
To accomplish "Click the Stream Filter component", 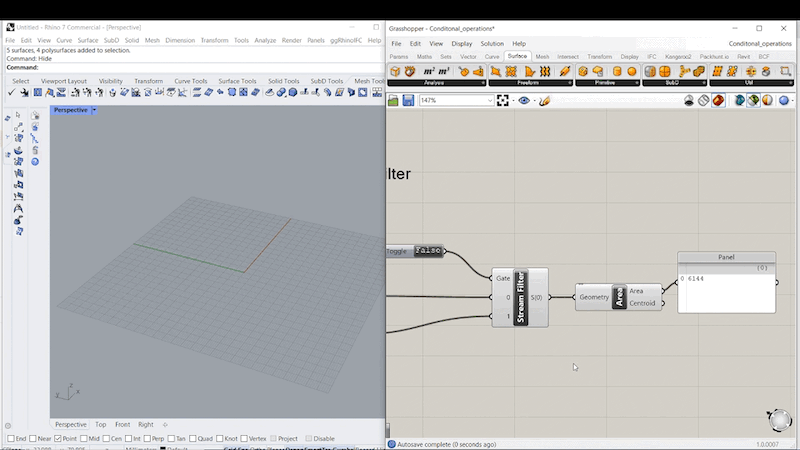I will tap(520, 297).
